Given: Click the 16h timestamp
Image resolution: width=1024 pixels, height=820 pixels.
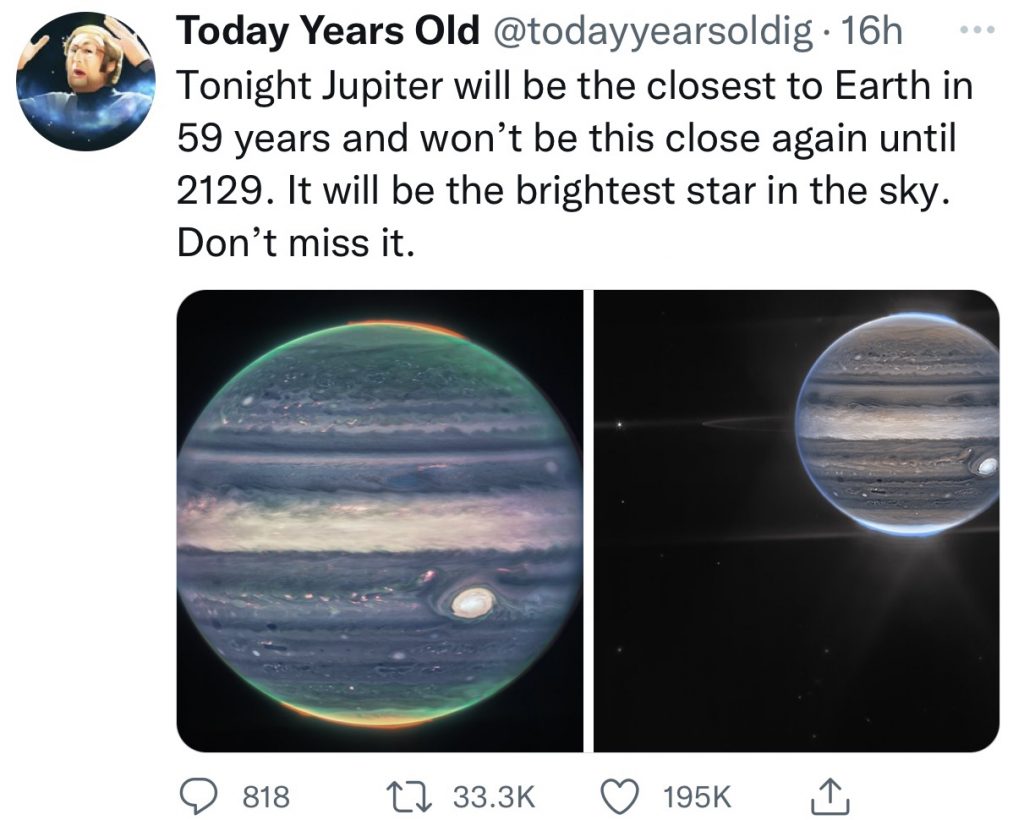Looking at the screenshot, I should click(x=872, y=33).
